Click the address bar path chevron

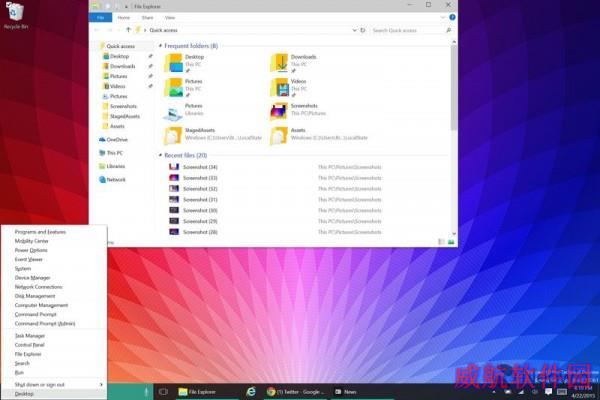[145, 30]
